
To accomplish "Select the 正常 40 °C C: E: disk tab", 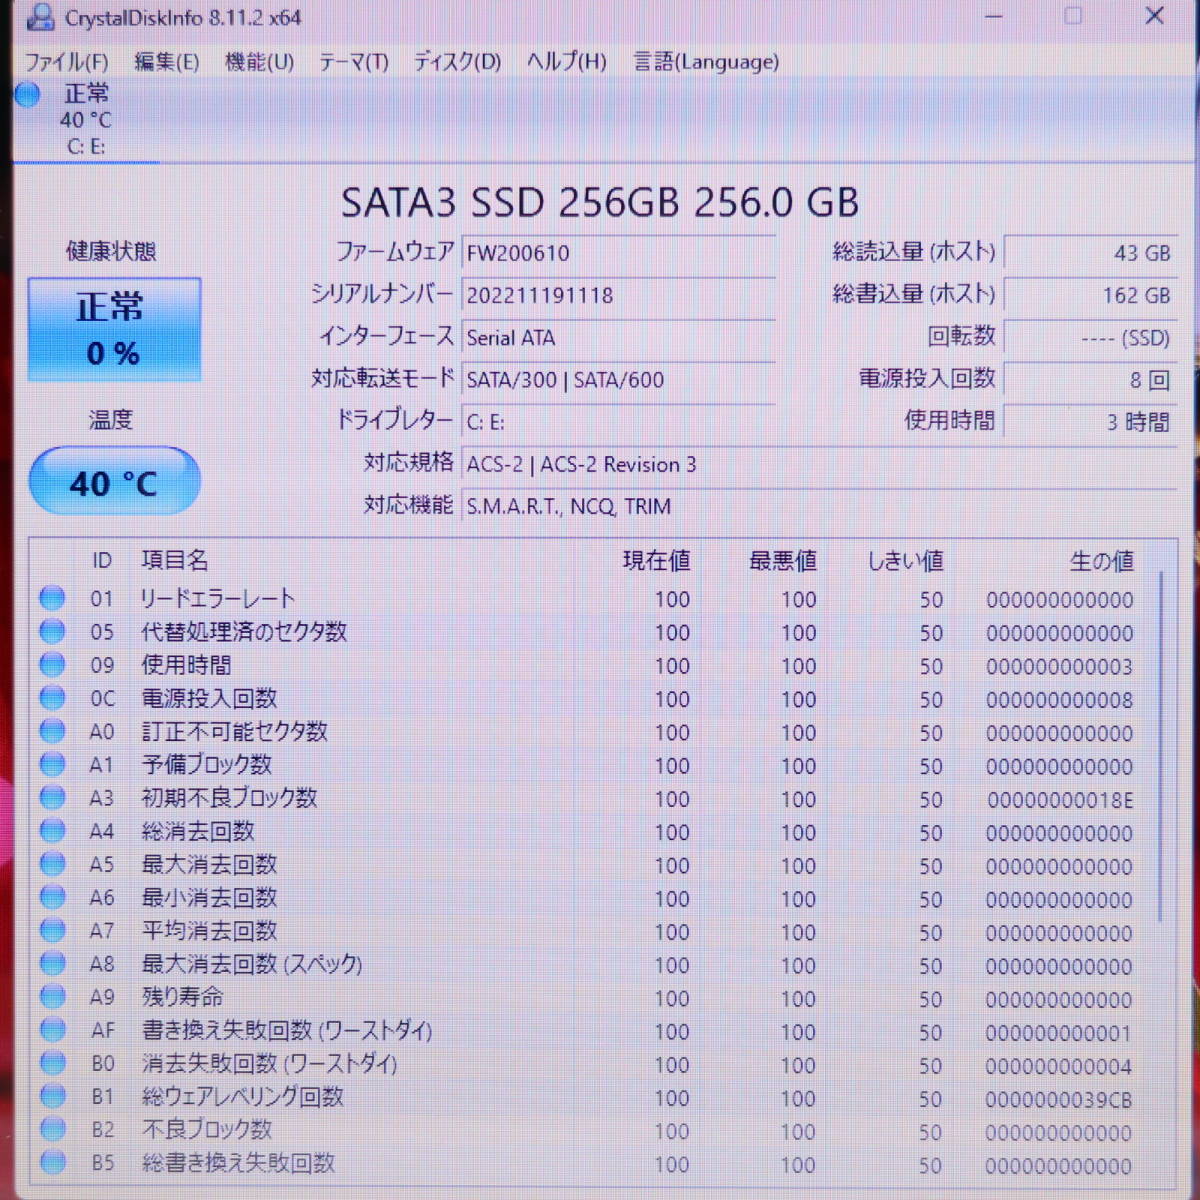I will 86,120.
